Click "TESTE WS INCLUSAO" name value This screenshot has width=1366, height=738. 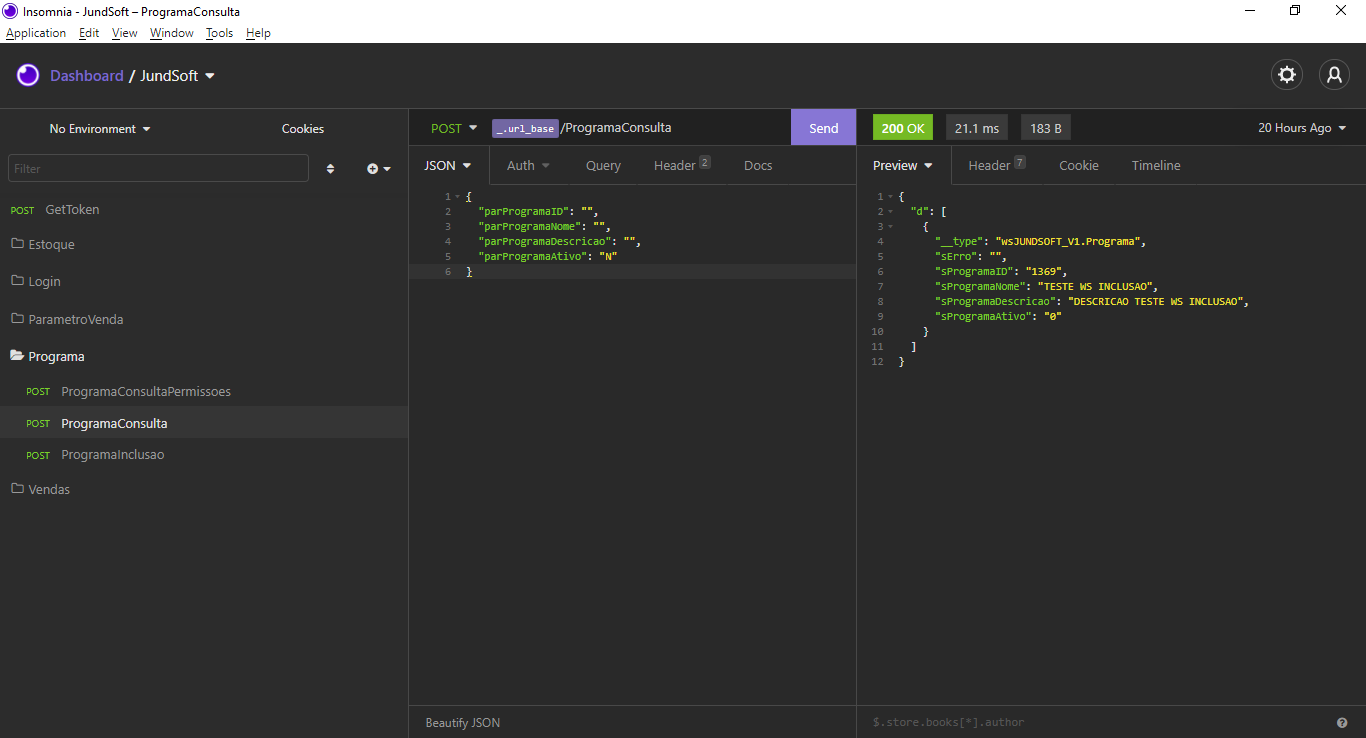[1095, 287]
